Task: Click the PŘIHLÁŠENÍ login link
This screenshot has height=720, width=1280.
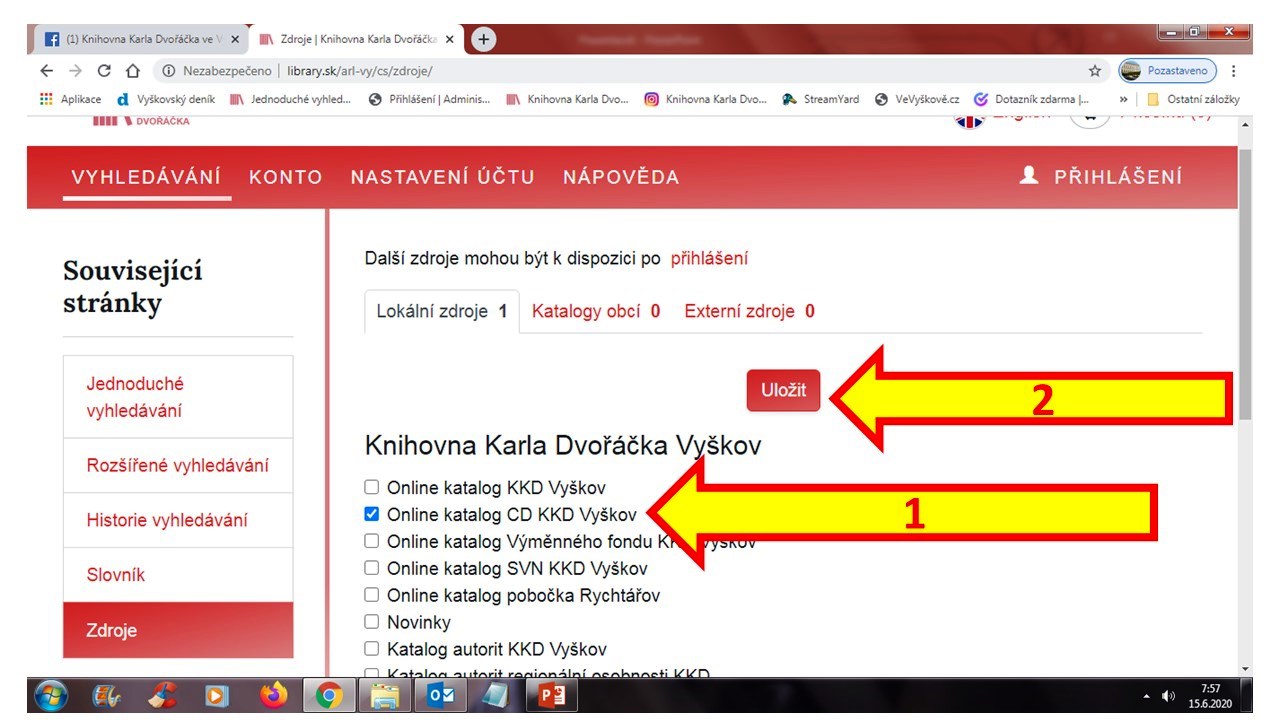Action: (x=1100, y=177)
